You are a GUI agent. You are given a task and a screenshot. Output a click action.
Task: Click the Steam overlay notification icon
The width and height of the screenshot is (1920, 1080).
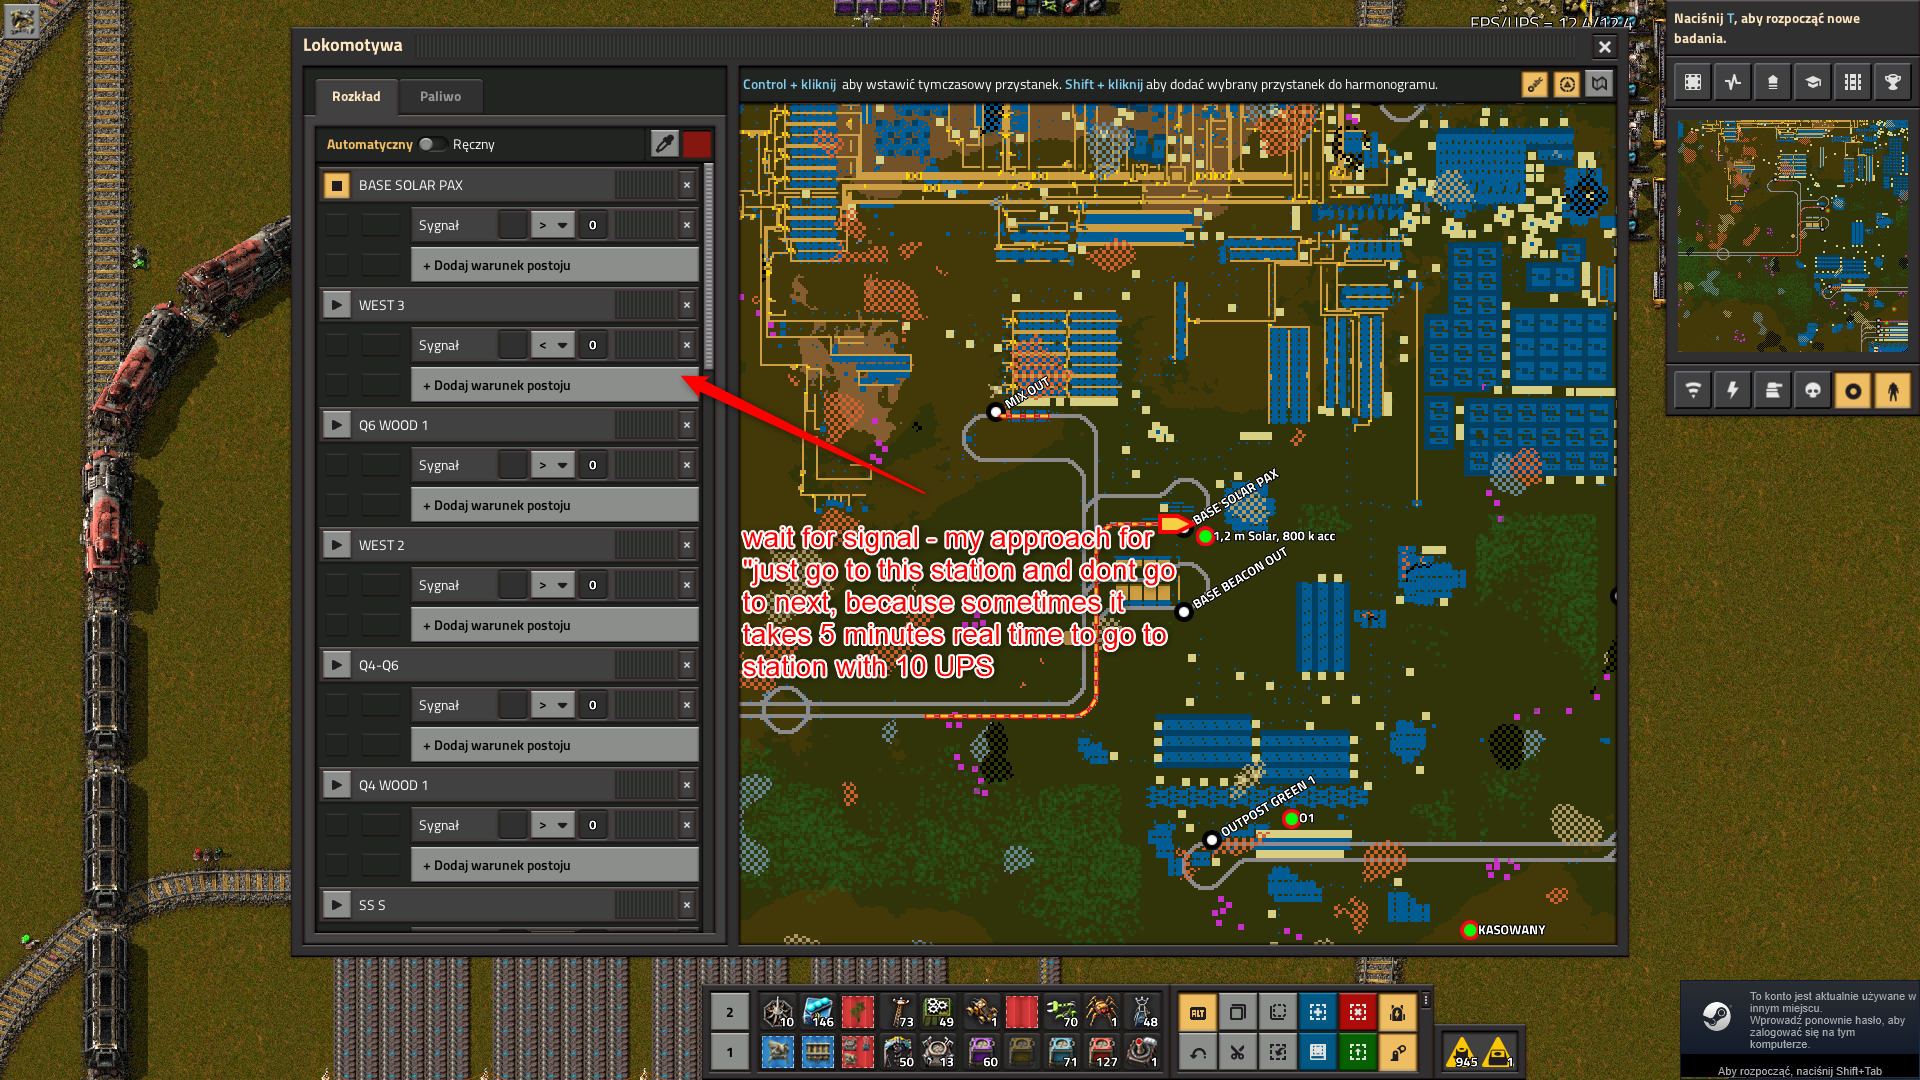tap(1716, 1017)
